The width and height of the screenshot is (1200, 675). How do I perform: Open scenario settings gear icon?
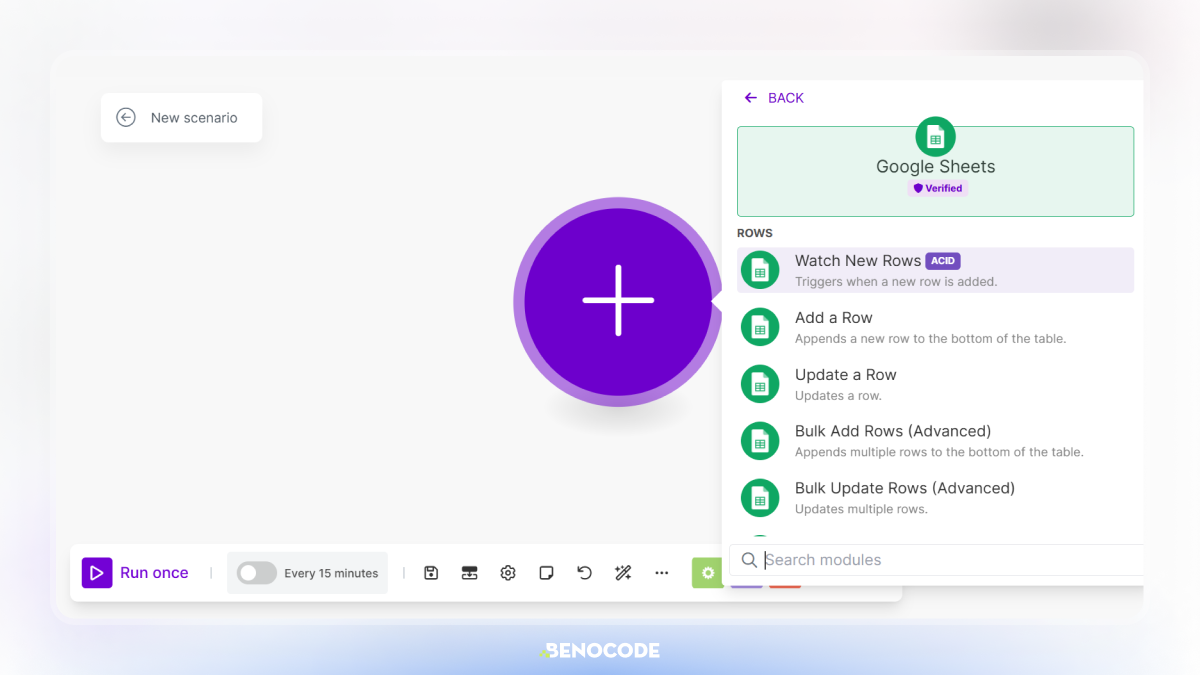click(508, 573)
